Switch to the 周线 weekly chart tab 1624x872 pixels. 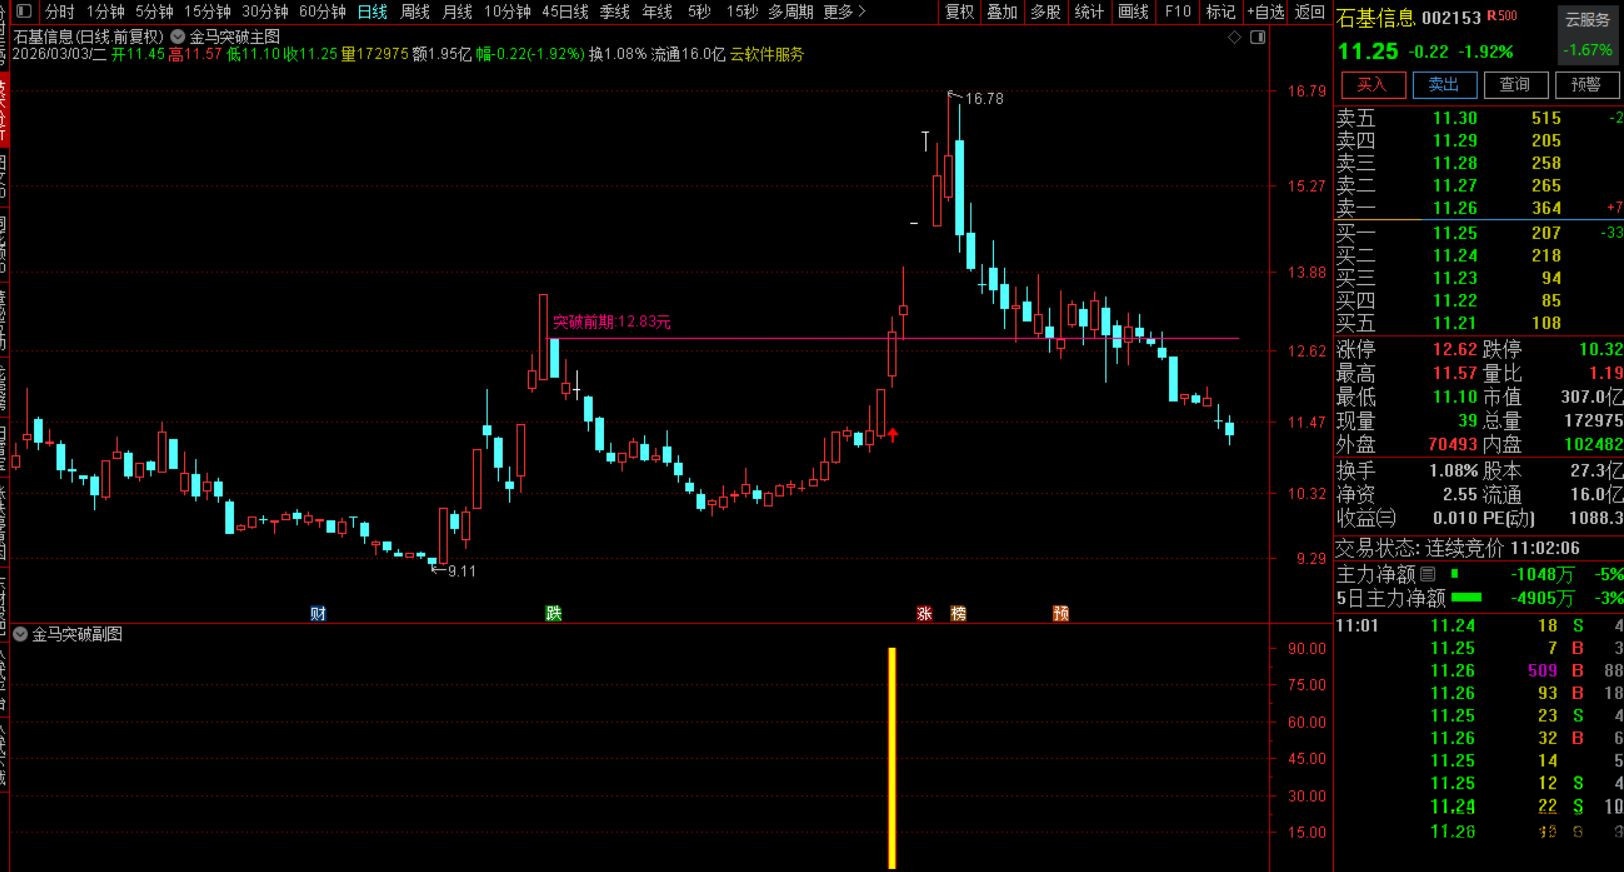414,11
